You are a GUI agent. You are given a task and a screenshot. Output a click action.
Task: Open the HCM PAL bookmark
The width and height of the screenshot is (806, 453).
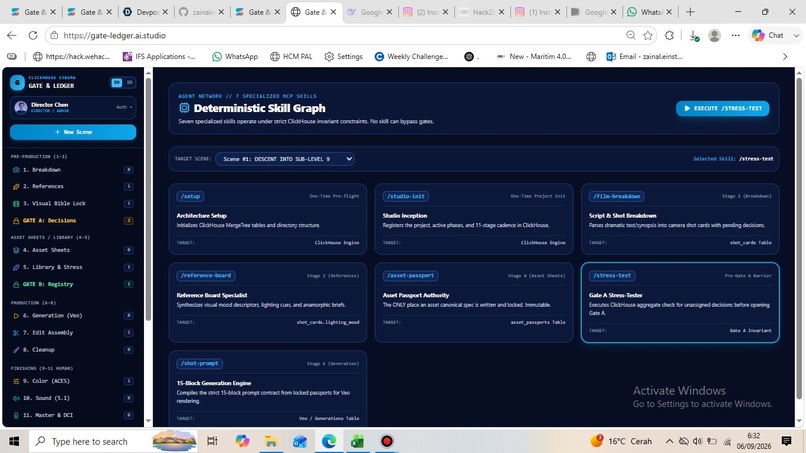tap(291, 57)
